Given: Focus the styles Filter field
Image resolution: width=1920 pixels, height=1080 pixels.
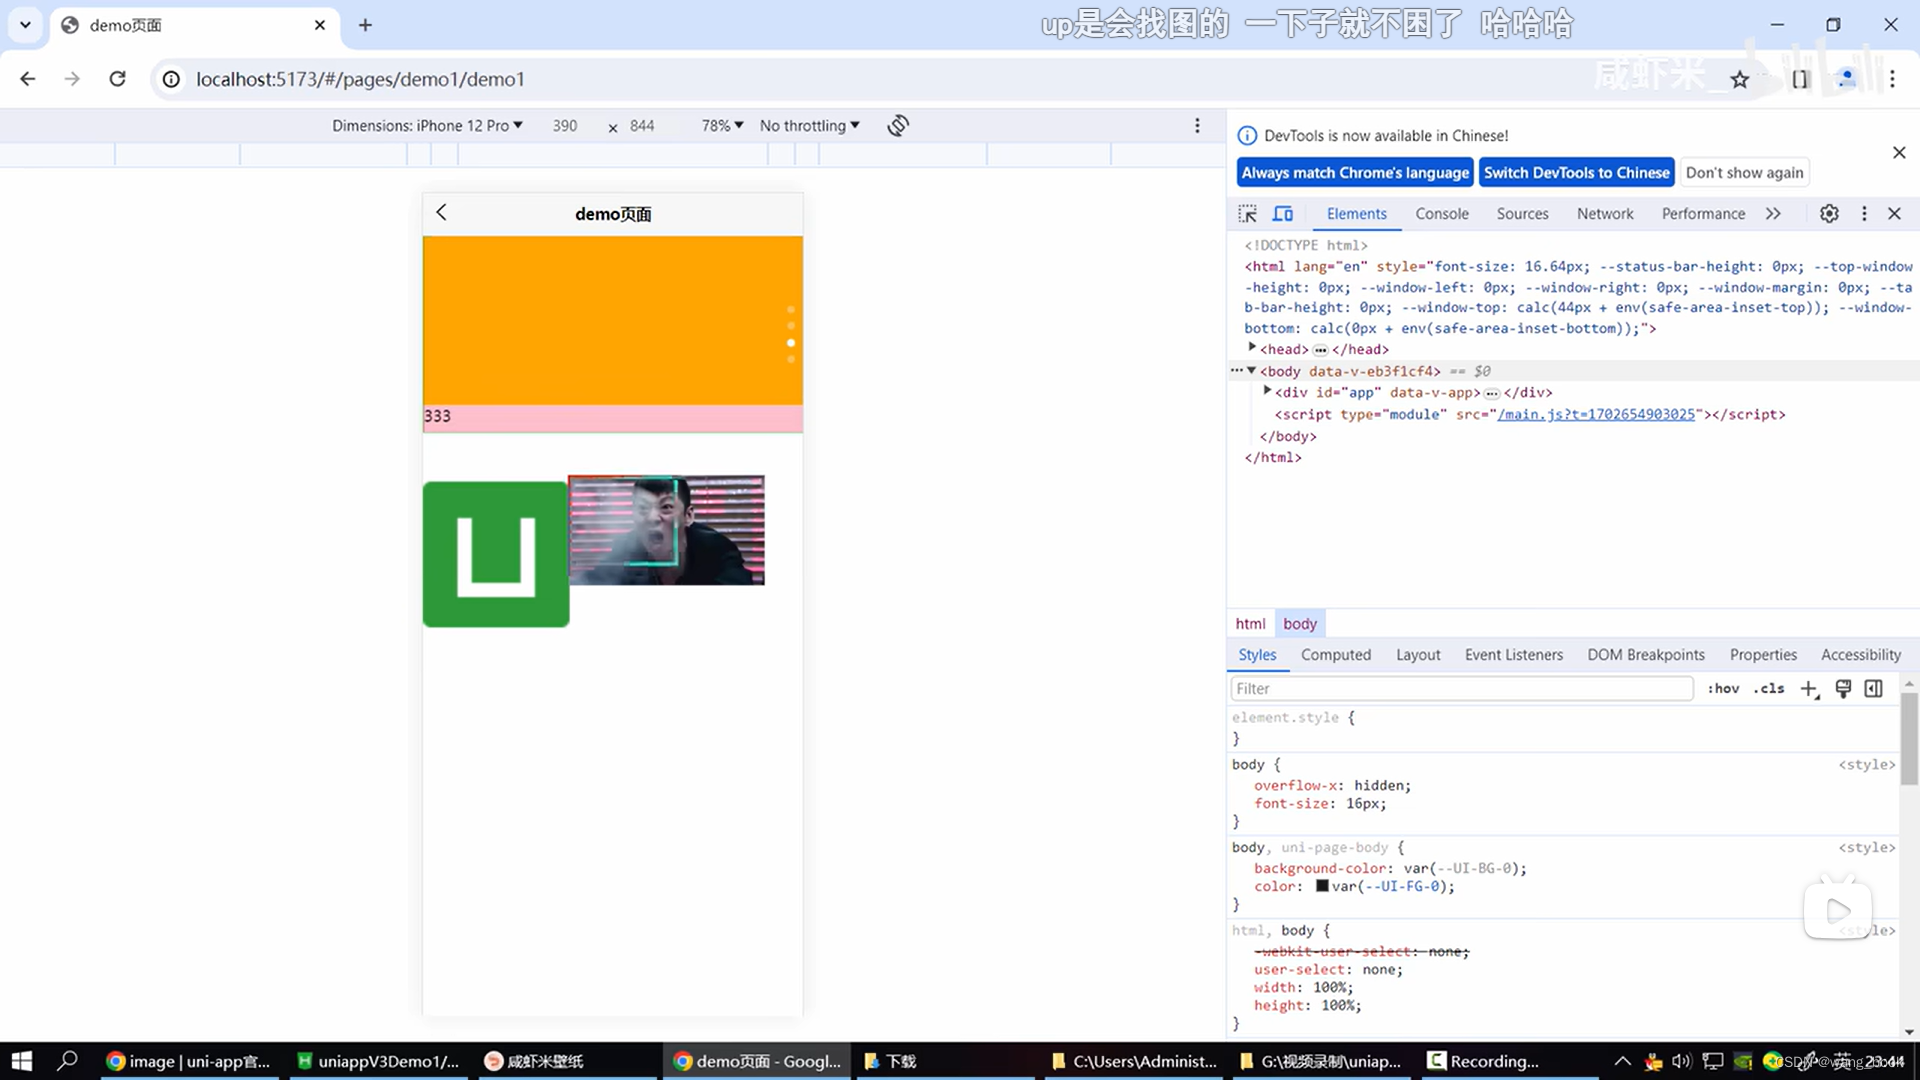Looking at the screenshot, I should 1462,688.
